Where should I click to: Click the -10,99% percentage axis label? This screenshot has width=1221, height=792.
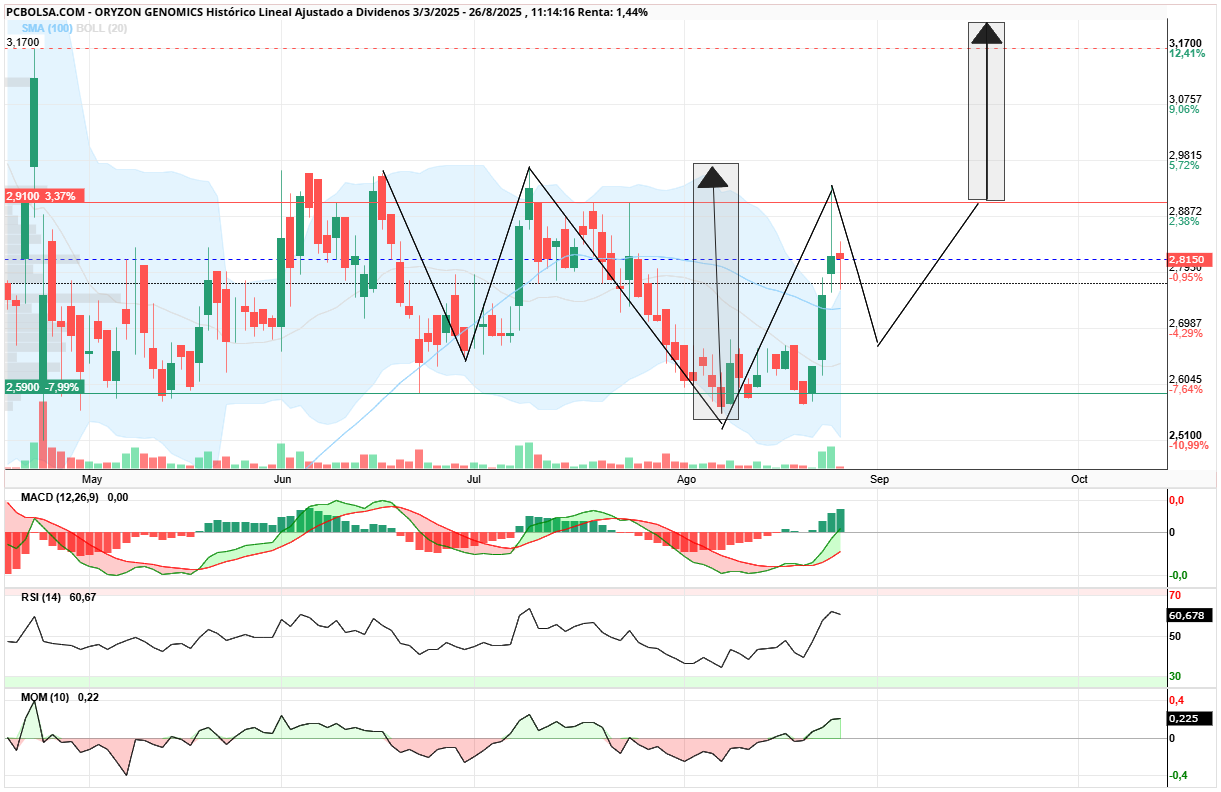(x=1188, y=445)
